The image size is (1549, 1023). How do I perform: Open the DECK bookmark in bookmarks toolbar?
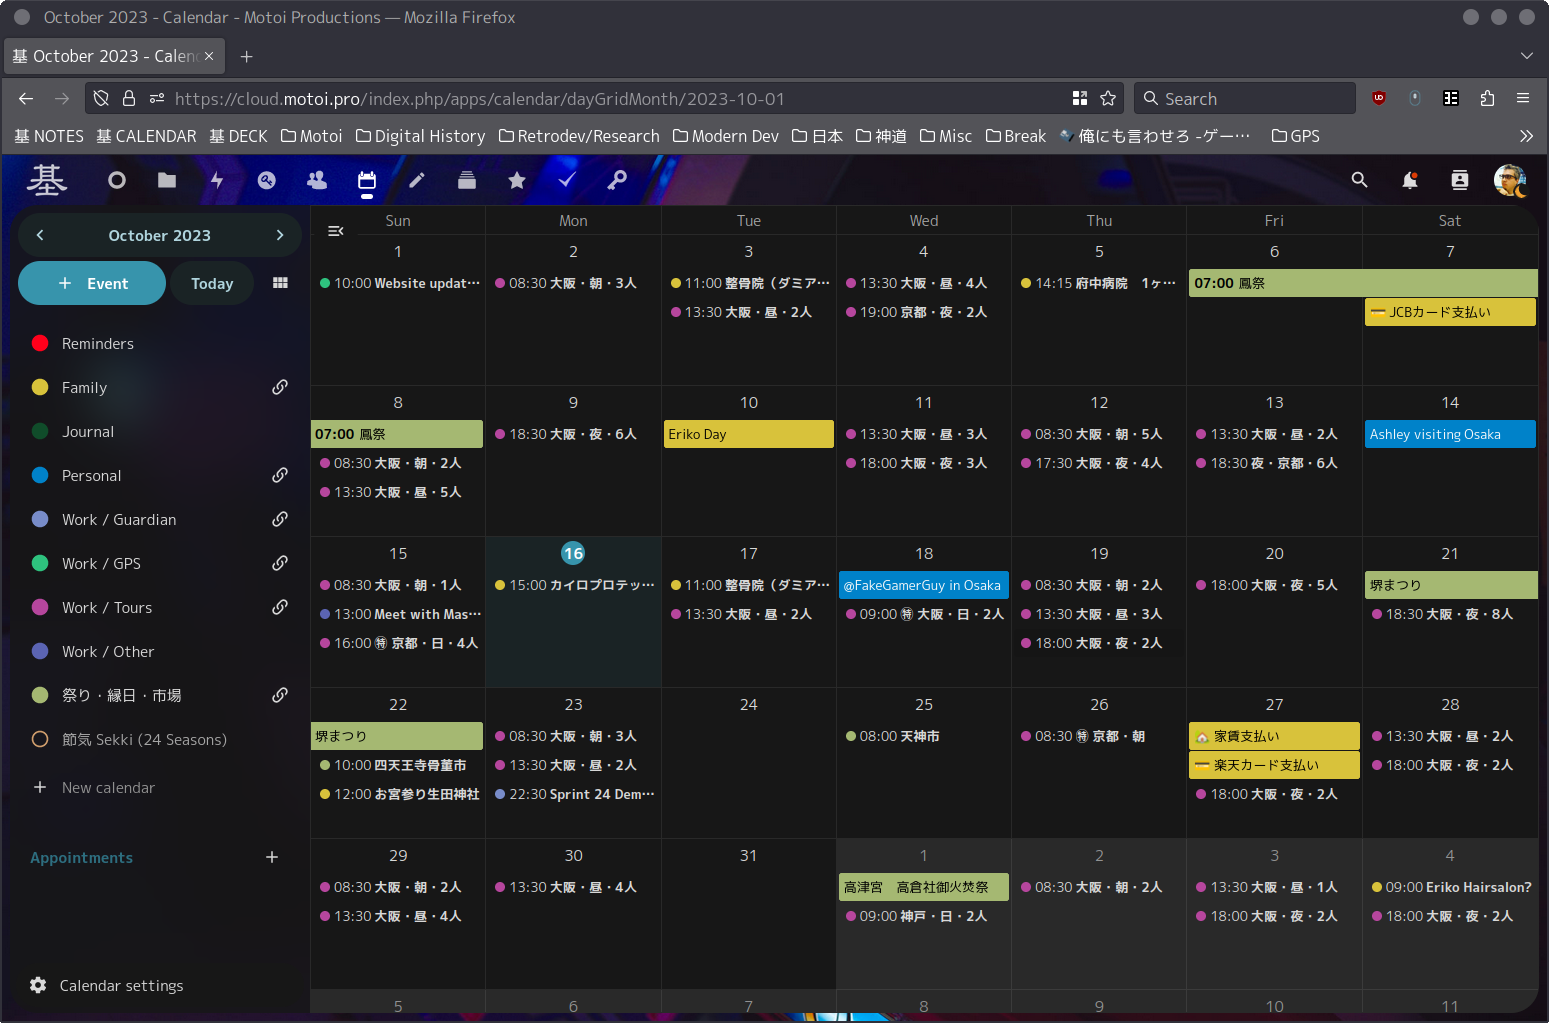[238, 136]
